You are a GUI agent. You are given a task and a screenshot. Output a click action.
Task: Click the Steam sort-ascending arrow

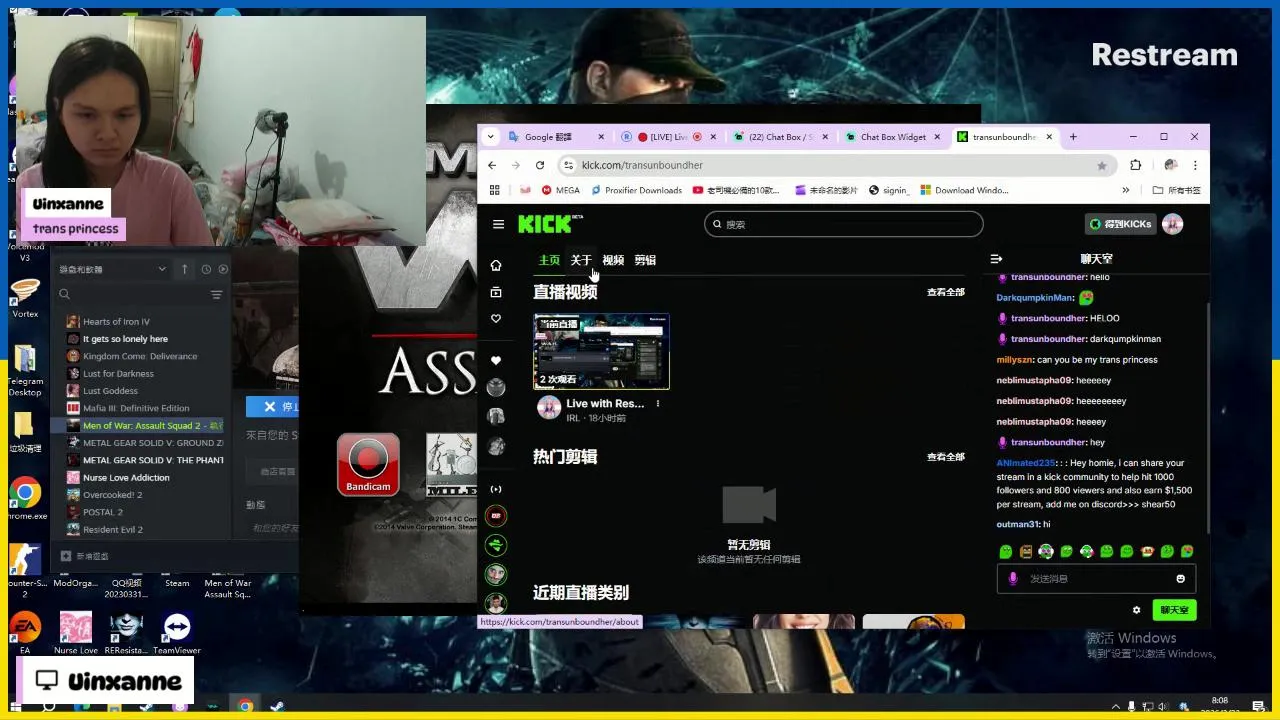184,269
